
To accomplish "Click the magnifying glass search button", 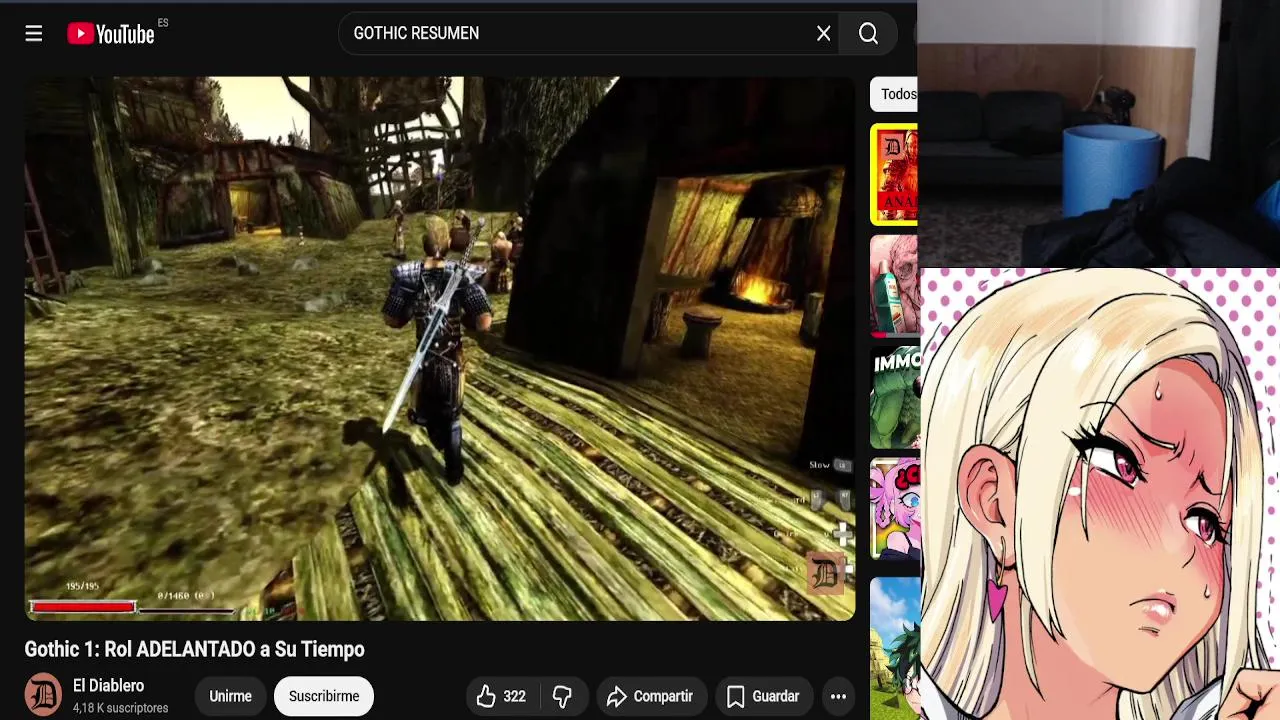I will coord(868,34).
